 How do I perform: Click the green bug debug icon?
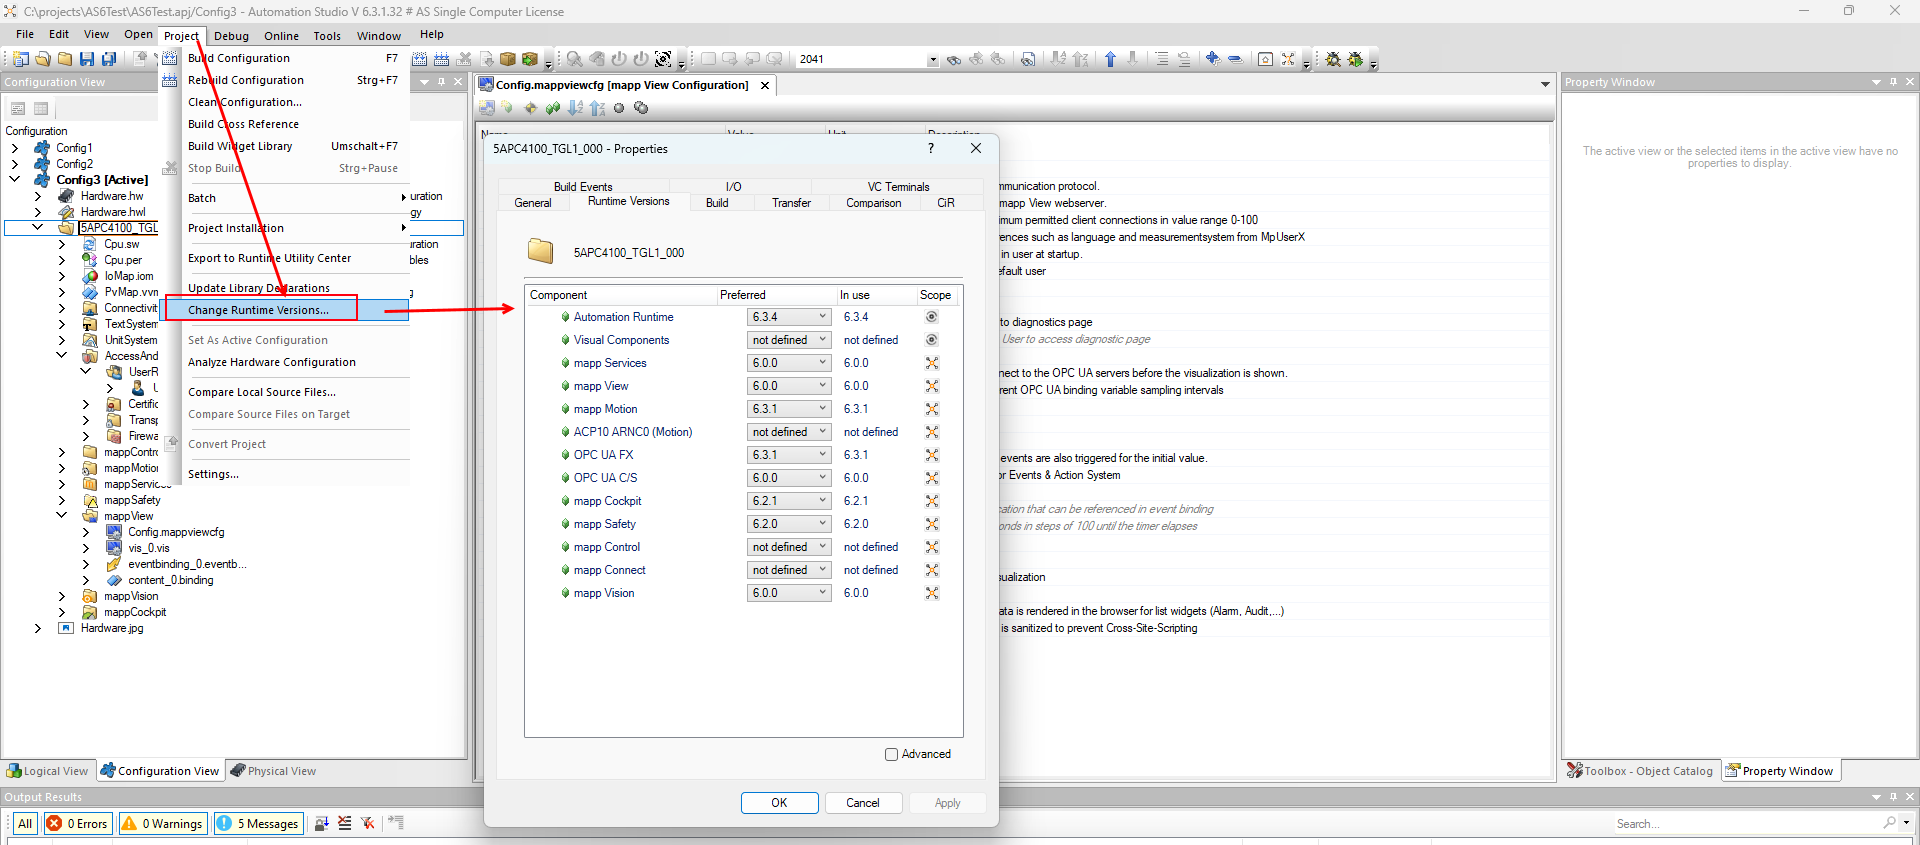[1355, 59]
